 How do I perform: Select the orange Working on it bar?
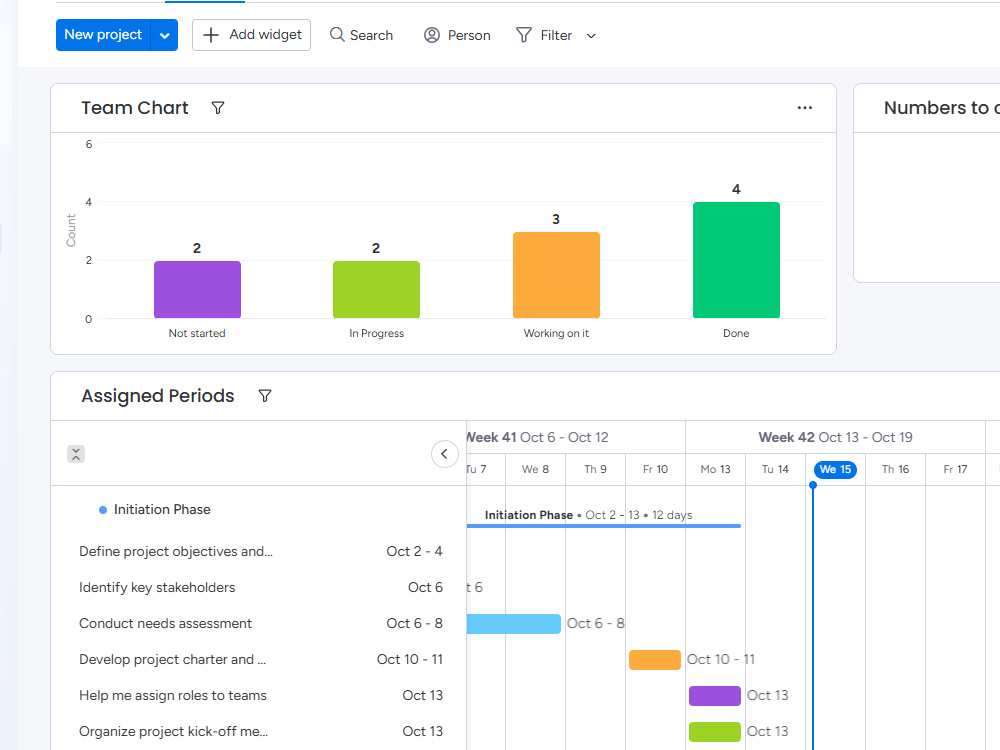click(556, 275)
